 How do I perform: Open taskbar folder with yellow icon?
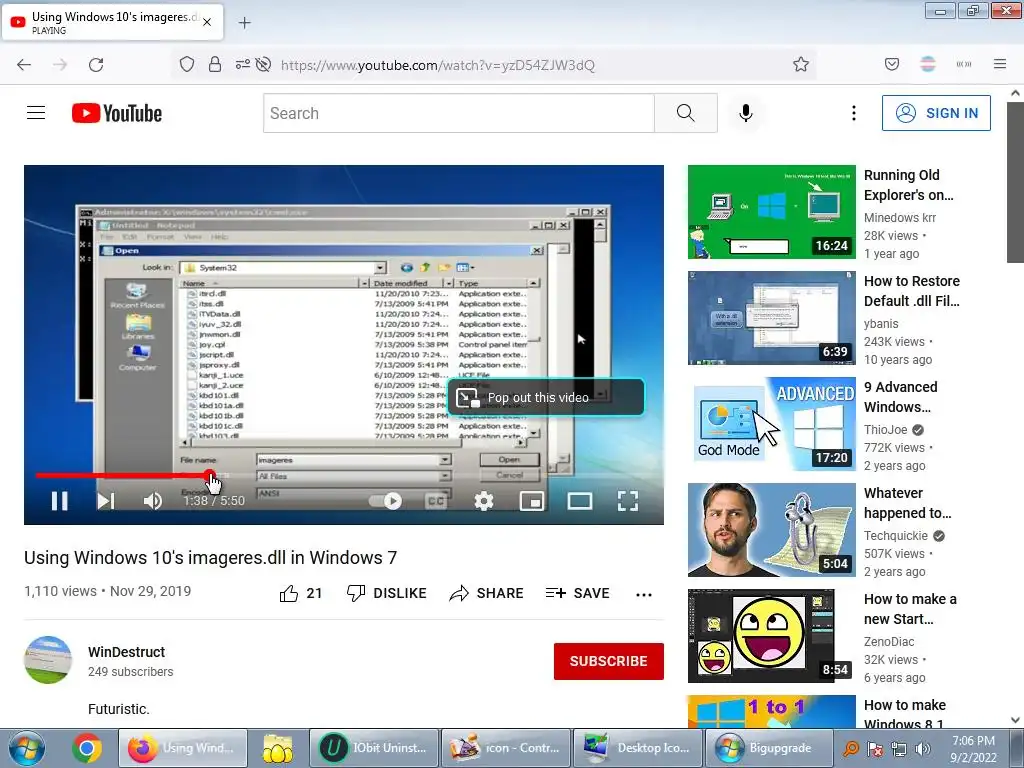tap(277, 748)
